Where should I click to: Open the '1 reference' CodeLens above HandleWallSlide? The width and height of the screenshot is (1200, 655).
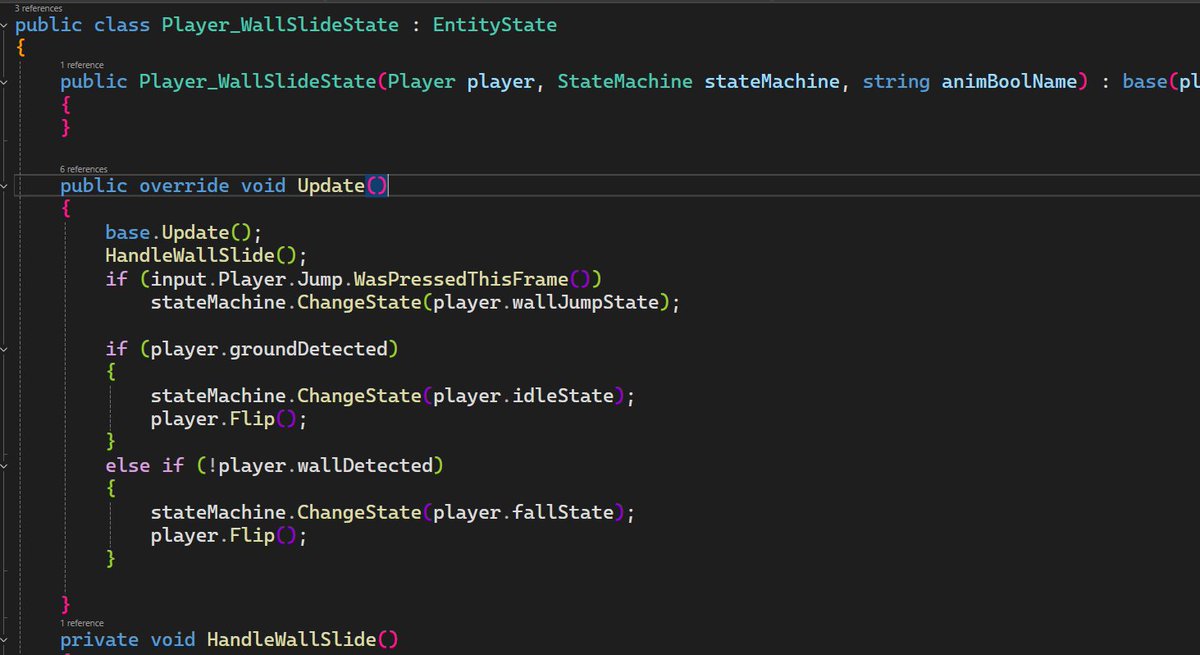tap(84, 623)
